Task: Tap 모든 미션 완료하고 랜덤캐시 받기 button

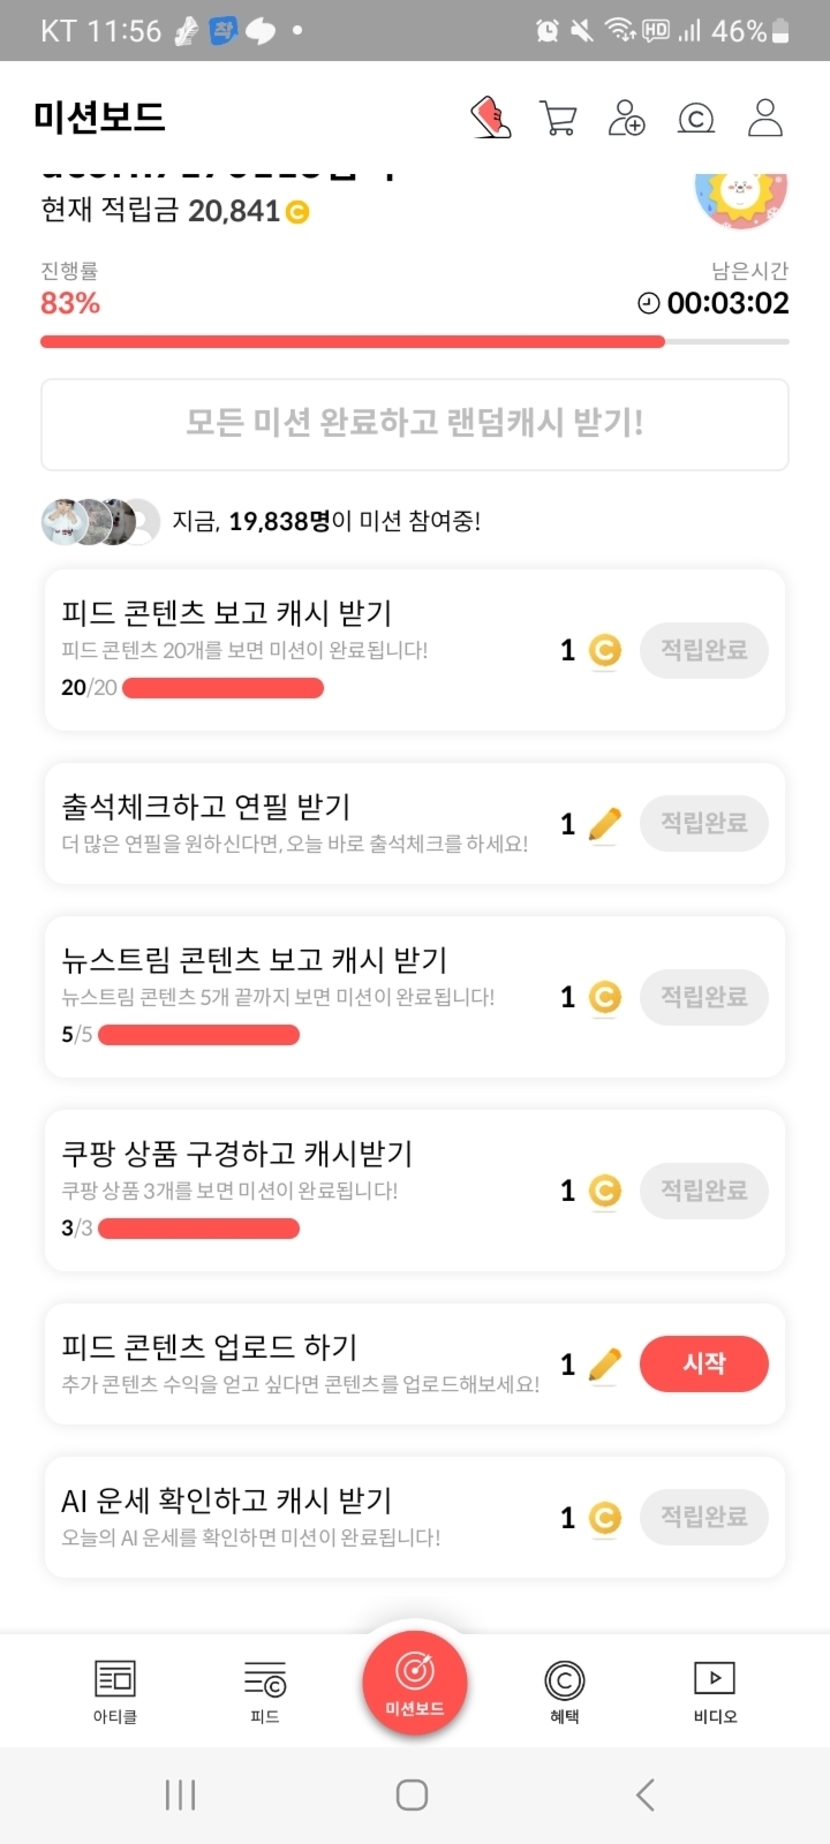Action: pyautogui.click(x=415, y=424)
